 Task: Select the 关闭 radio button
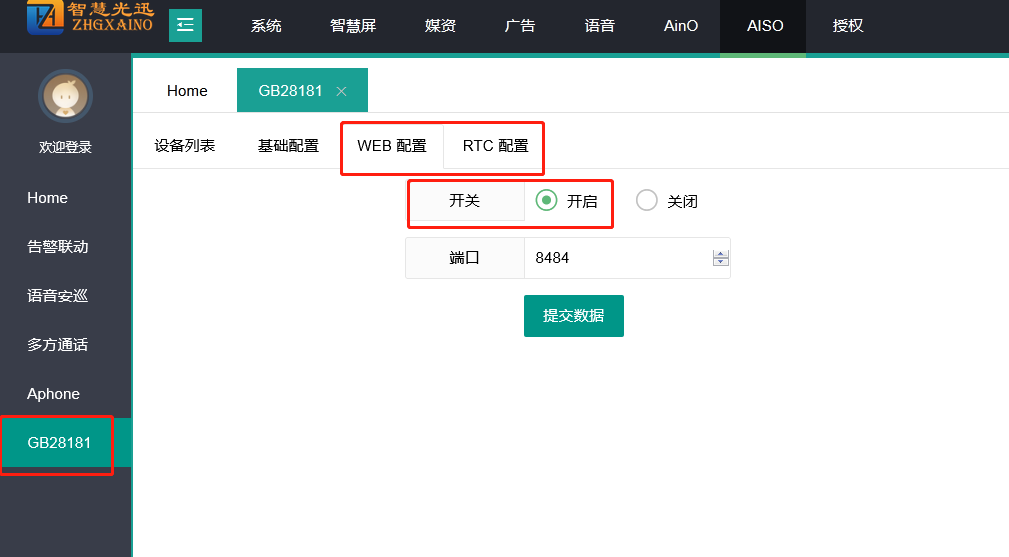pyautogui.click(x=647, y=201)
